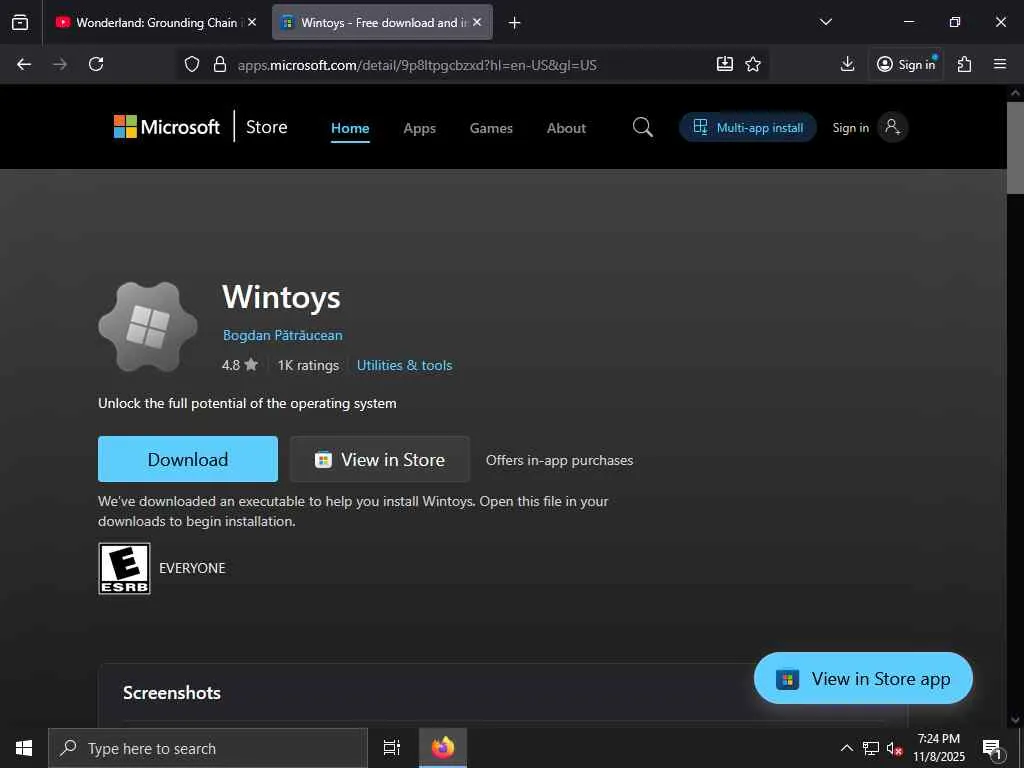The height and width of the screenshot is (768, 1024).
Task: Click scrollbar down arrow
Action: (x=1015, y=719)
